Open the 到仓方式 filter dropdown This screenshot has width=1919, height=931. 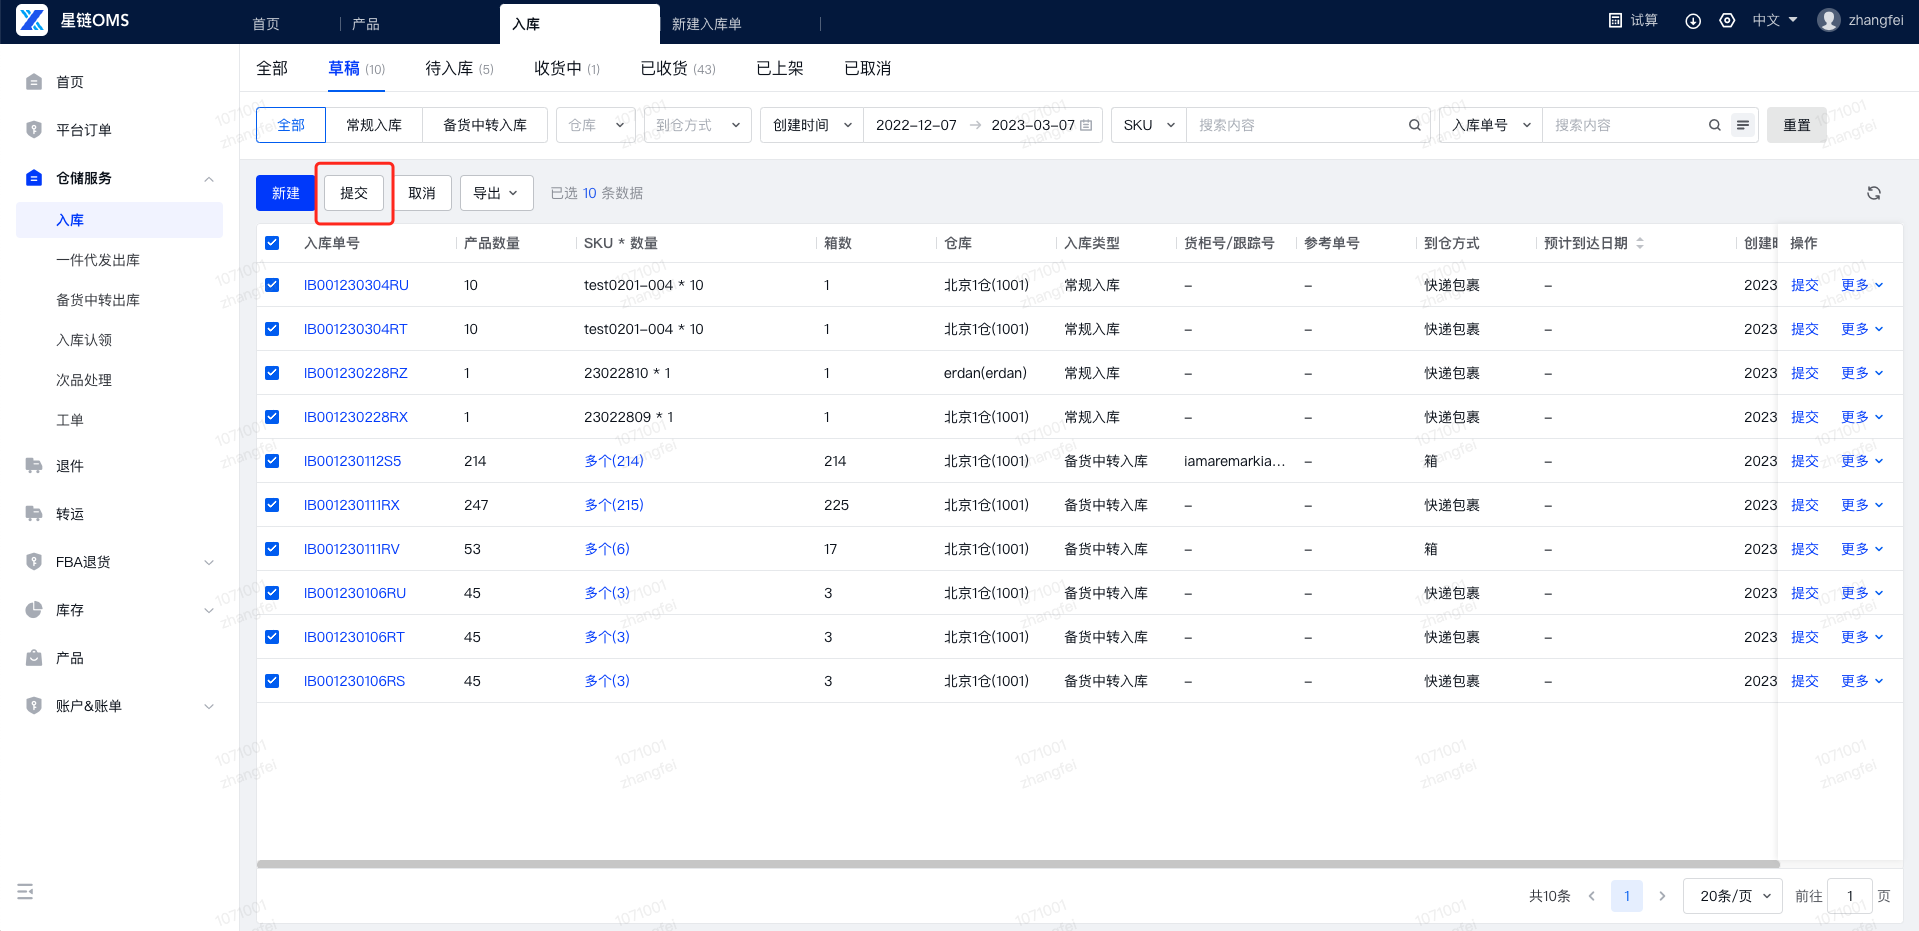tap(698, 125)
